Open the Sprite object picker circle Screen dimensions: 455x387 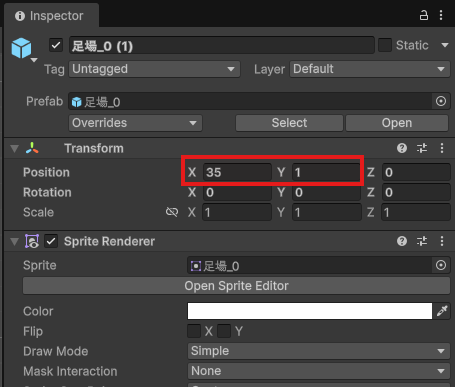click(x=441, y=265)
